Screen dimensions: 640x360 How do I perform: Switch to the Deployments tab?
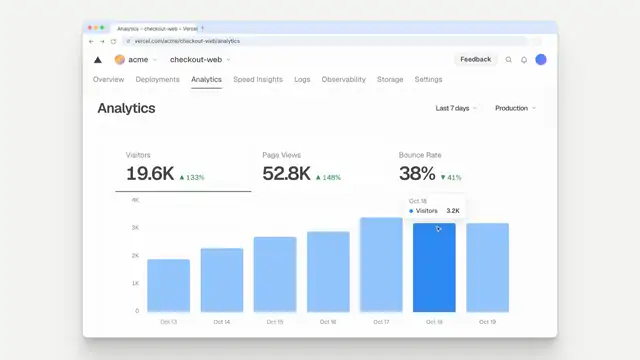pyautogui.click(x=158, y=80)
